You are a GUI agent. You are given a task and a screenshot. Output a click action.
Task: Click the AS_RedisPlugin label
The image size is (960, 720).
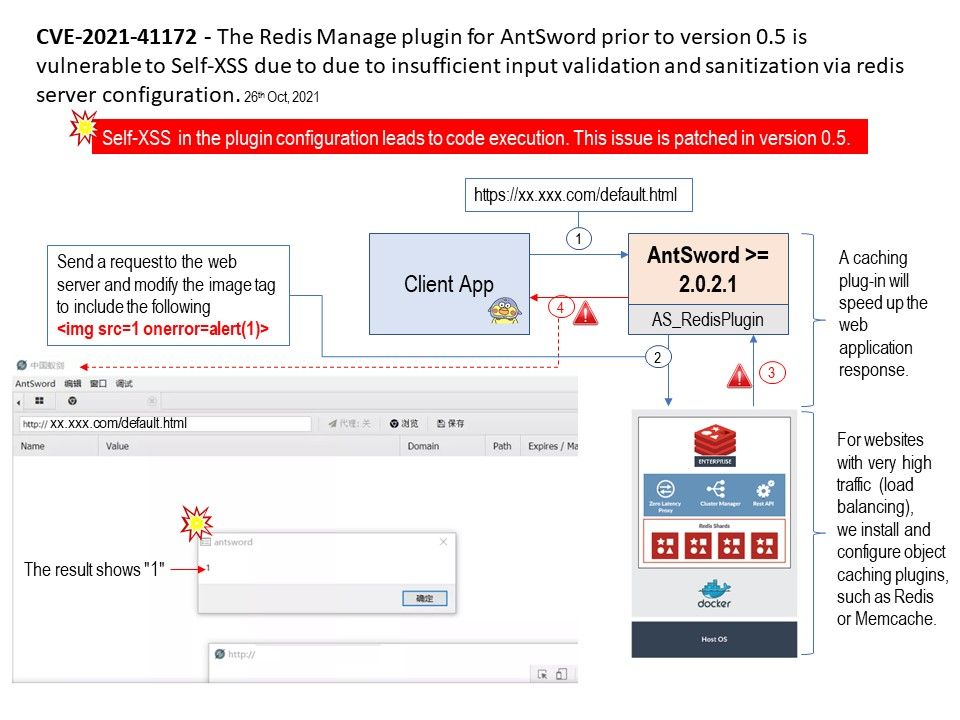coord(708,319)
